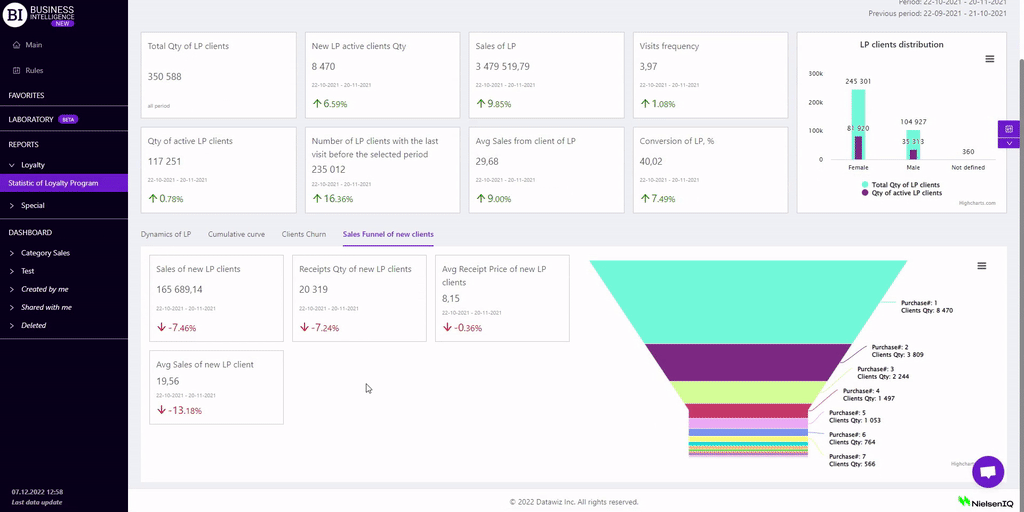
Task: Switch to the Dynamics of LP tab
Action: tap(165, 234)
